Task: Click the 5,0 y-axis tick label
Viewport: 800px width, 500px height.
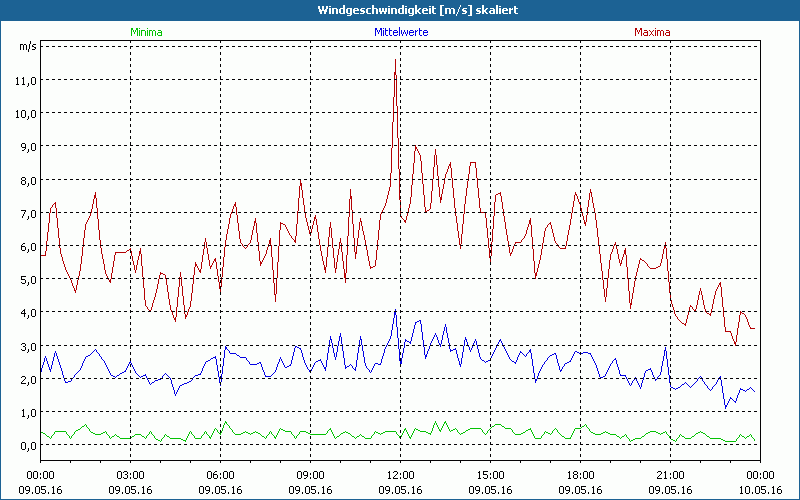Action: click(x=28, y=279)
